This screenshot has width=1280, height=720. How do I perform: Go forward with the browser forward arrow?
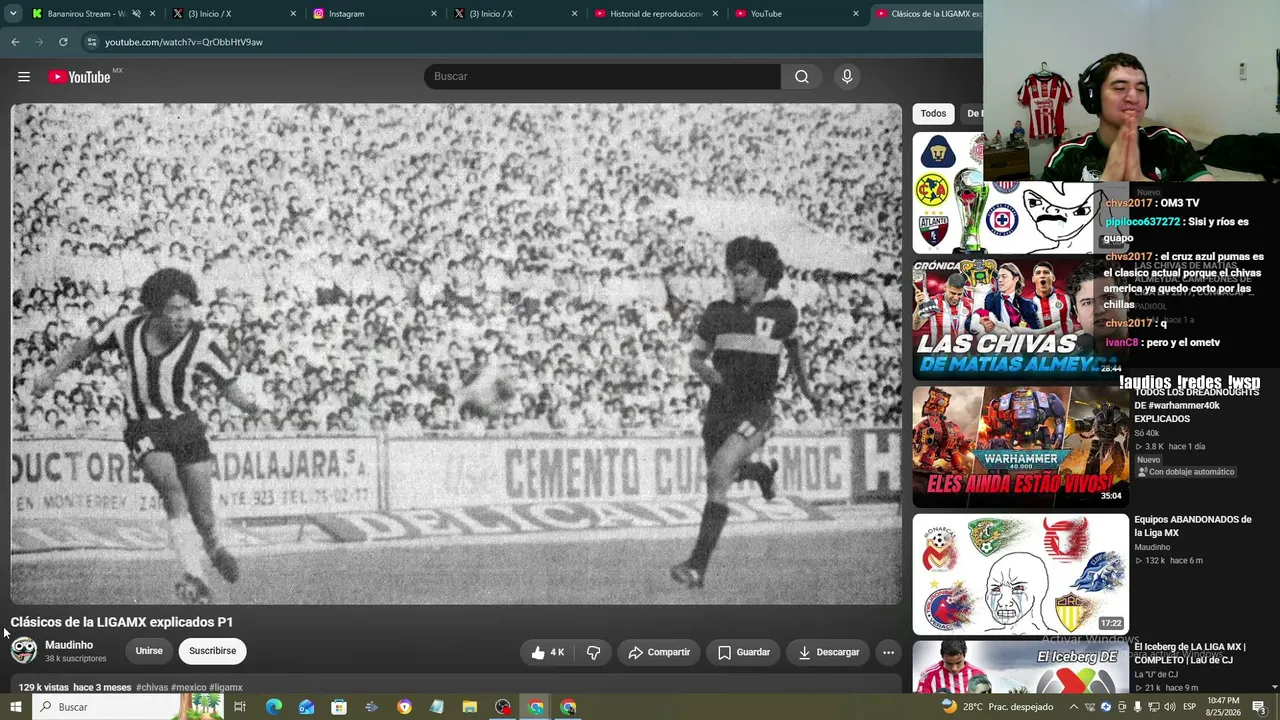point(39,42)
